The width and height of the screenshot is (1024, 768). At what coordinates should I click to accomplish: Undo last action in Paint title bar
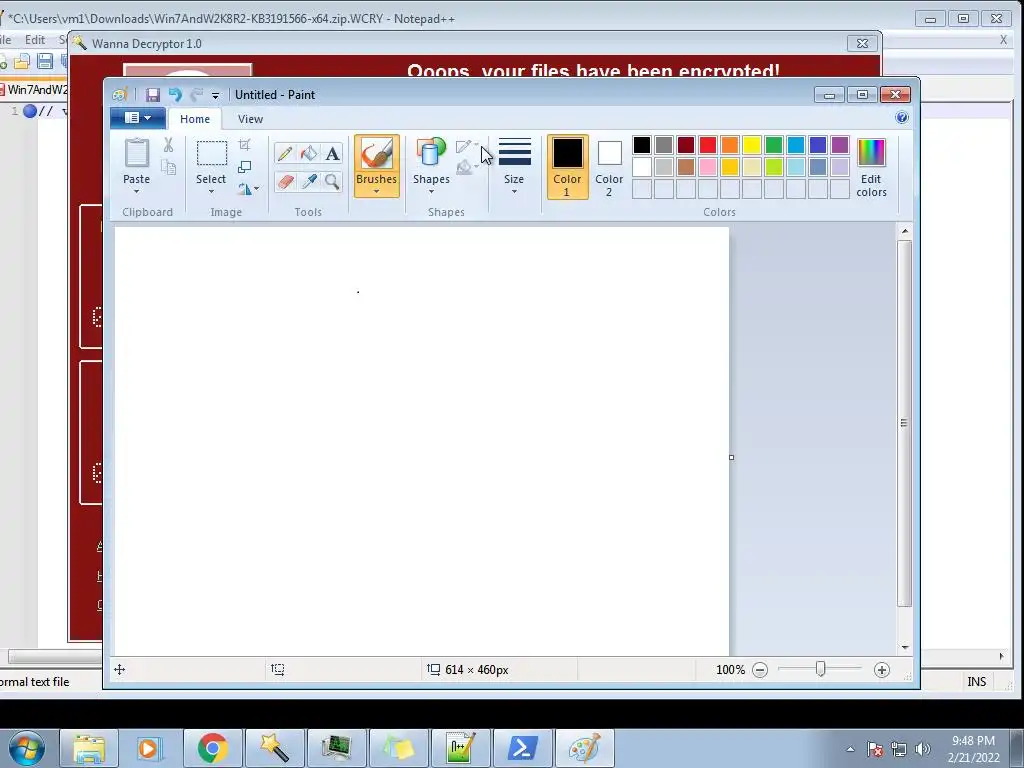pos(175,95)
